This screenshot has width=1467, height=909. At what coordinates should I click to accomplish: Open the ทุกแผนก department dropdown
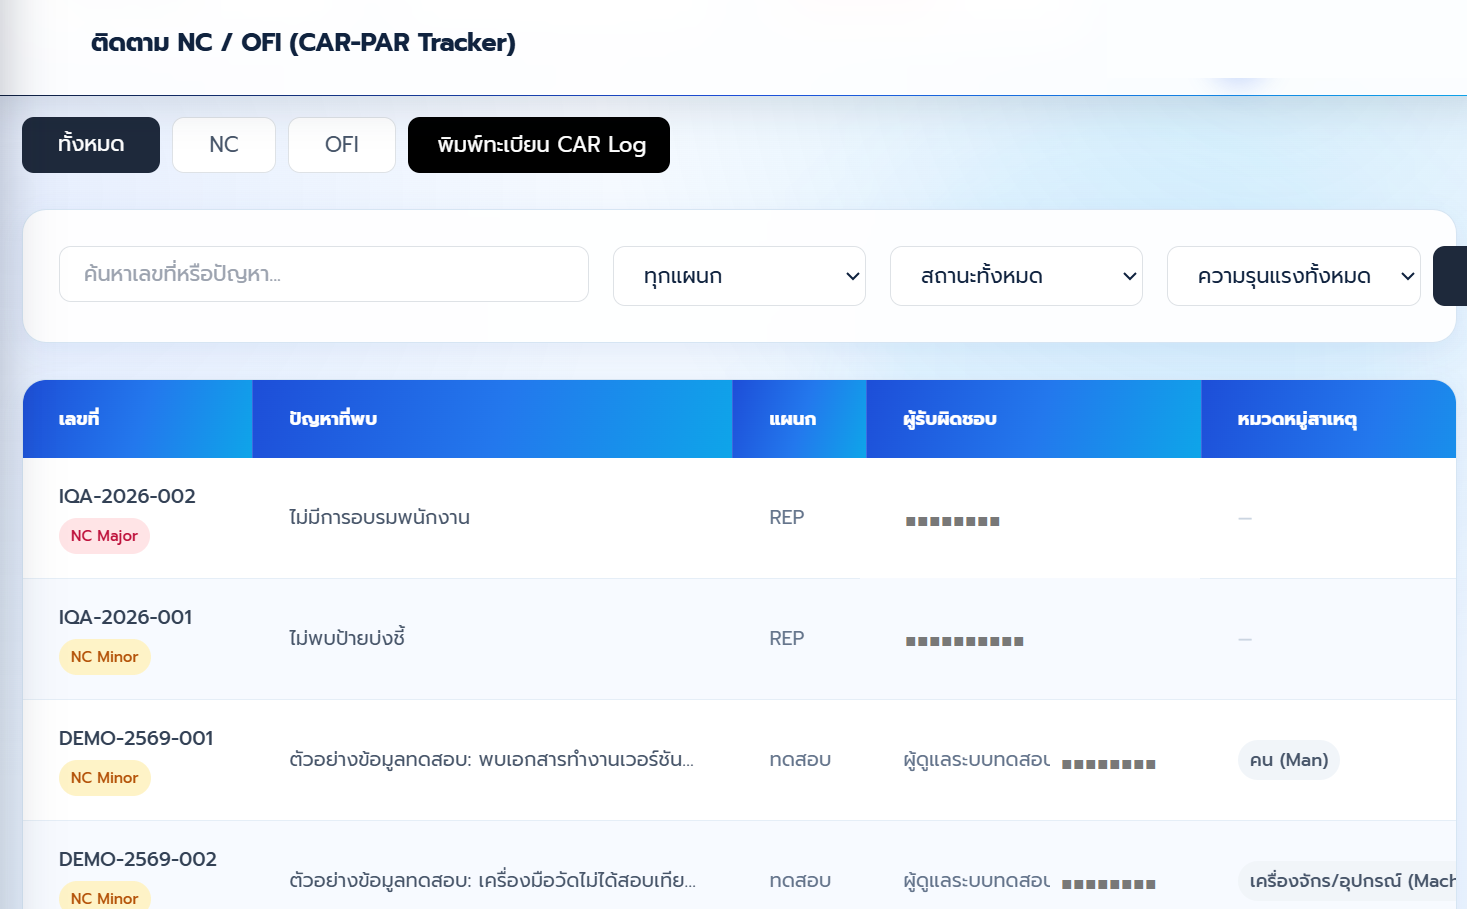pyautogui.click(x=739, y=276)
